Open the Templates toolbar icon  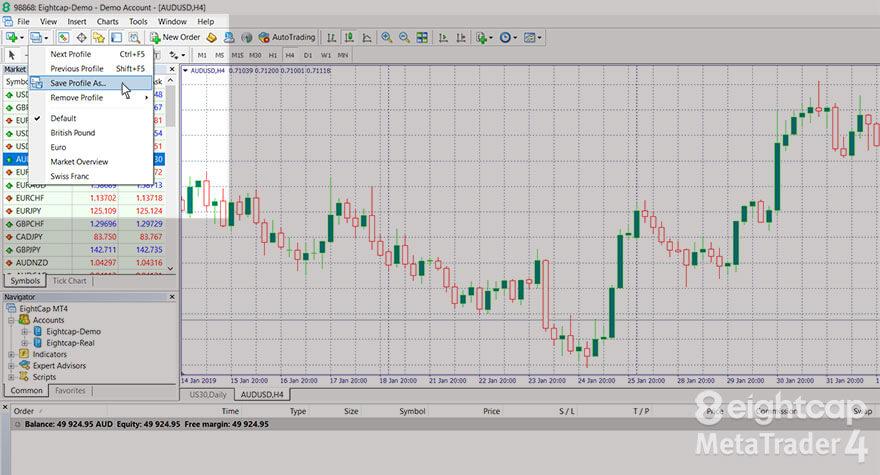[x=529, y=38]
